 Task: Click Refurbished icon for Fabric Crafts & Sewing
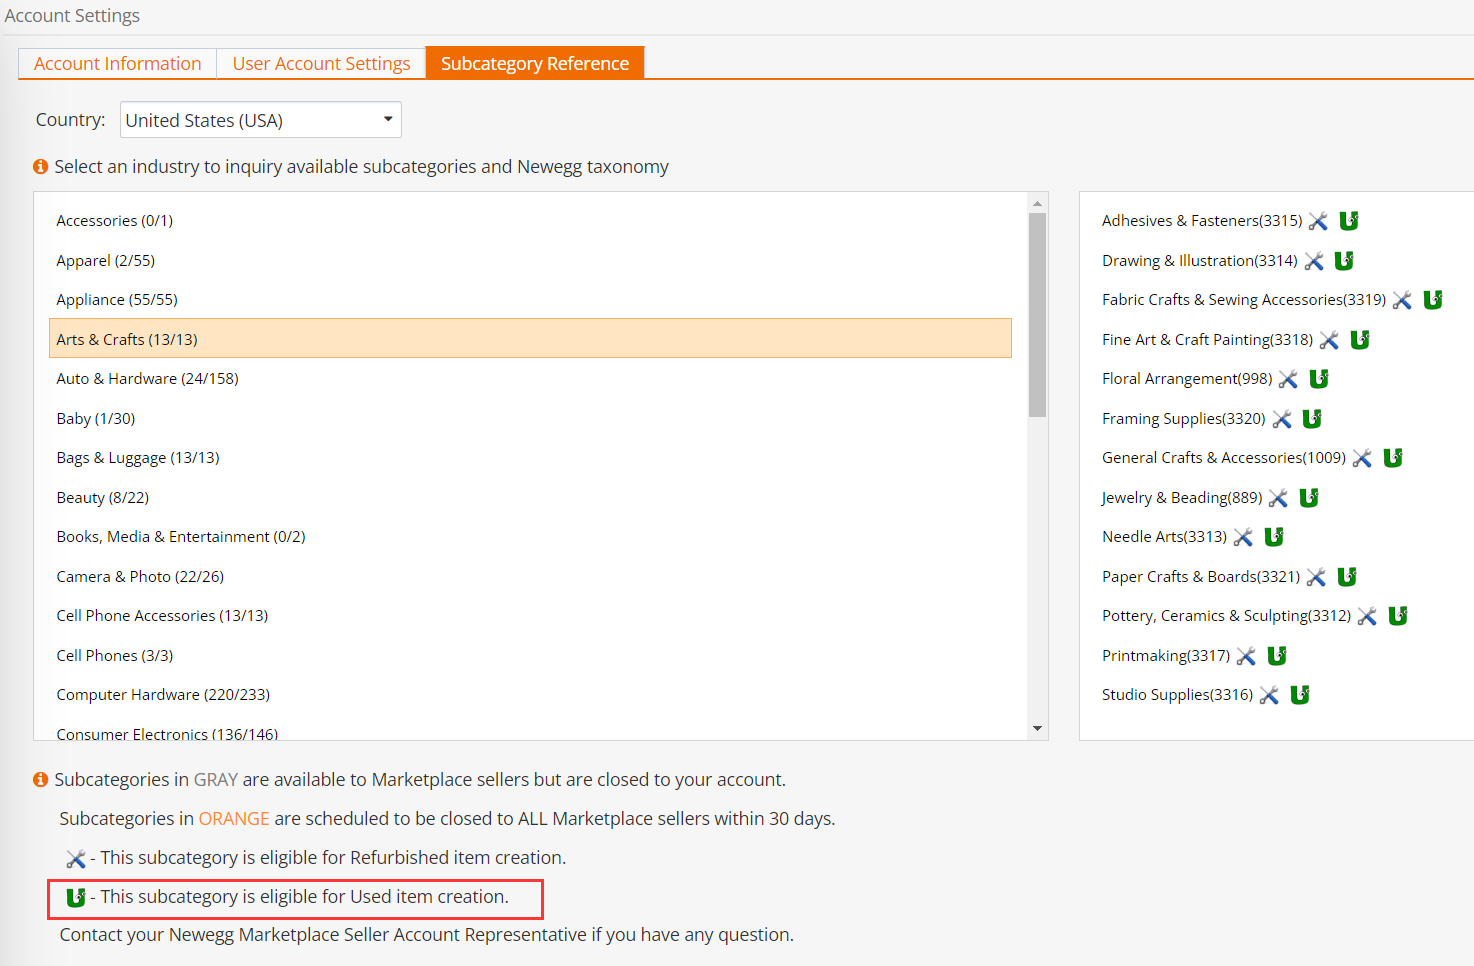tap(1402, 300)
